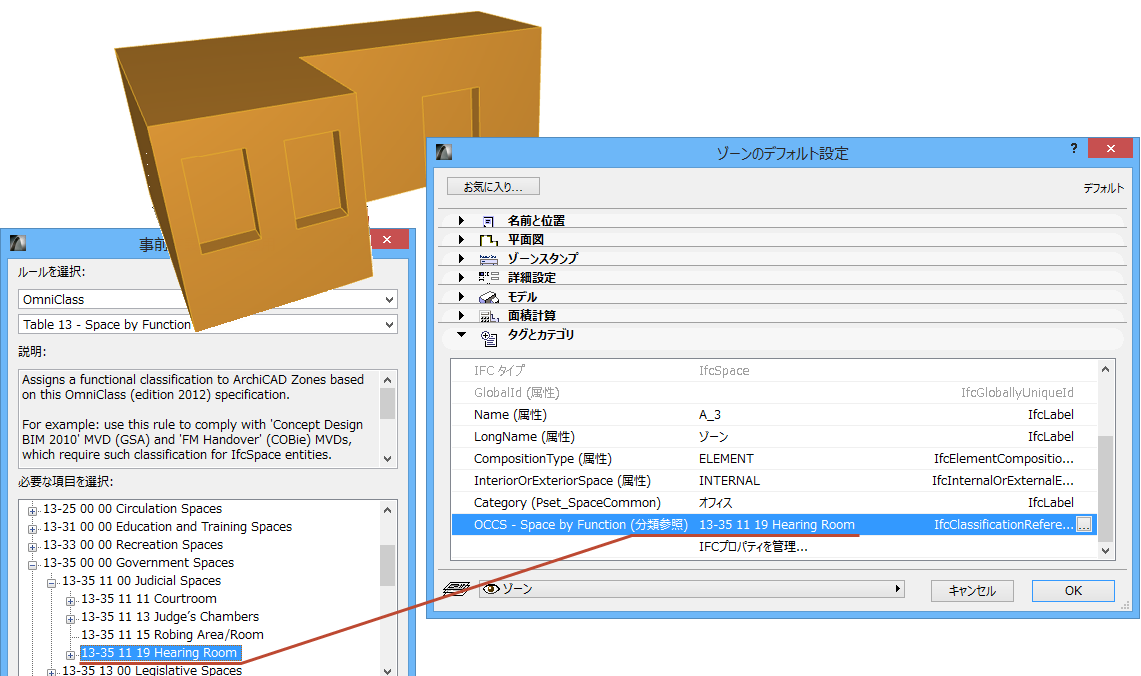This screenshot has width=1141, height=676.
Task: Click the classification tree scroll up arrow
Action: click(388, 510)
